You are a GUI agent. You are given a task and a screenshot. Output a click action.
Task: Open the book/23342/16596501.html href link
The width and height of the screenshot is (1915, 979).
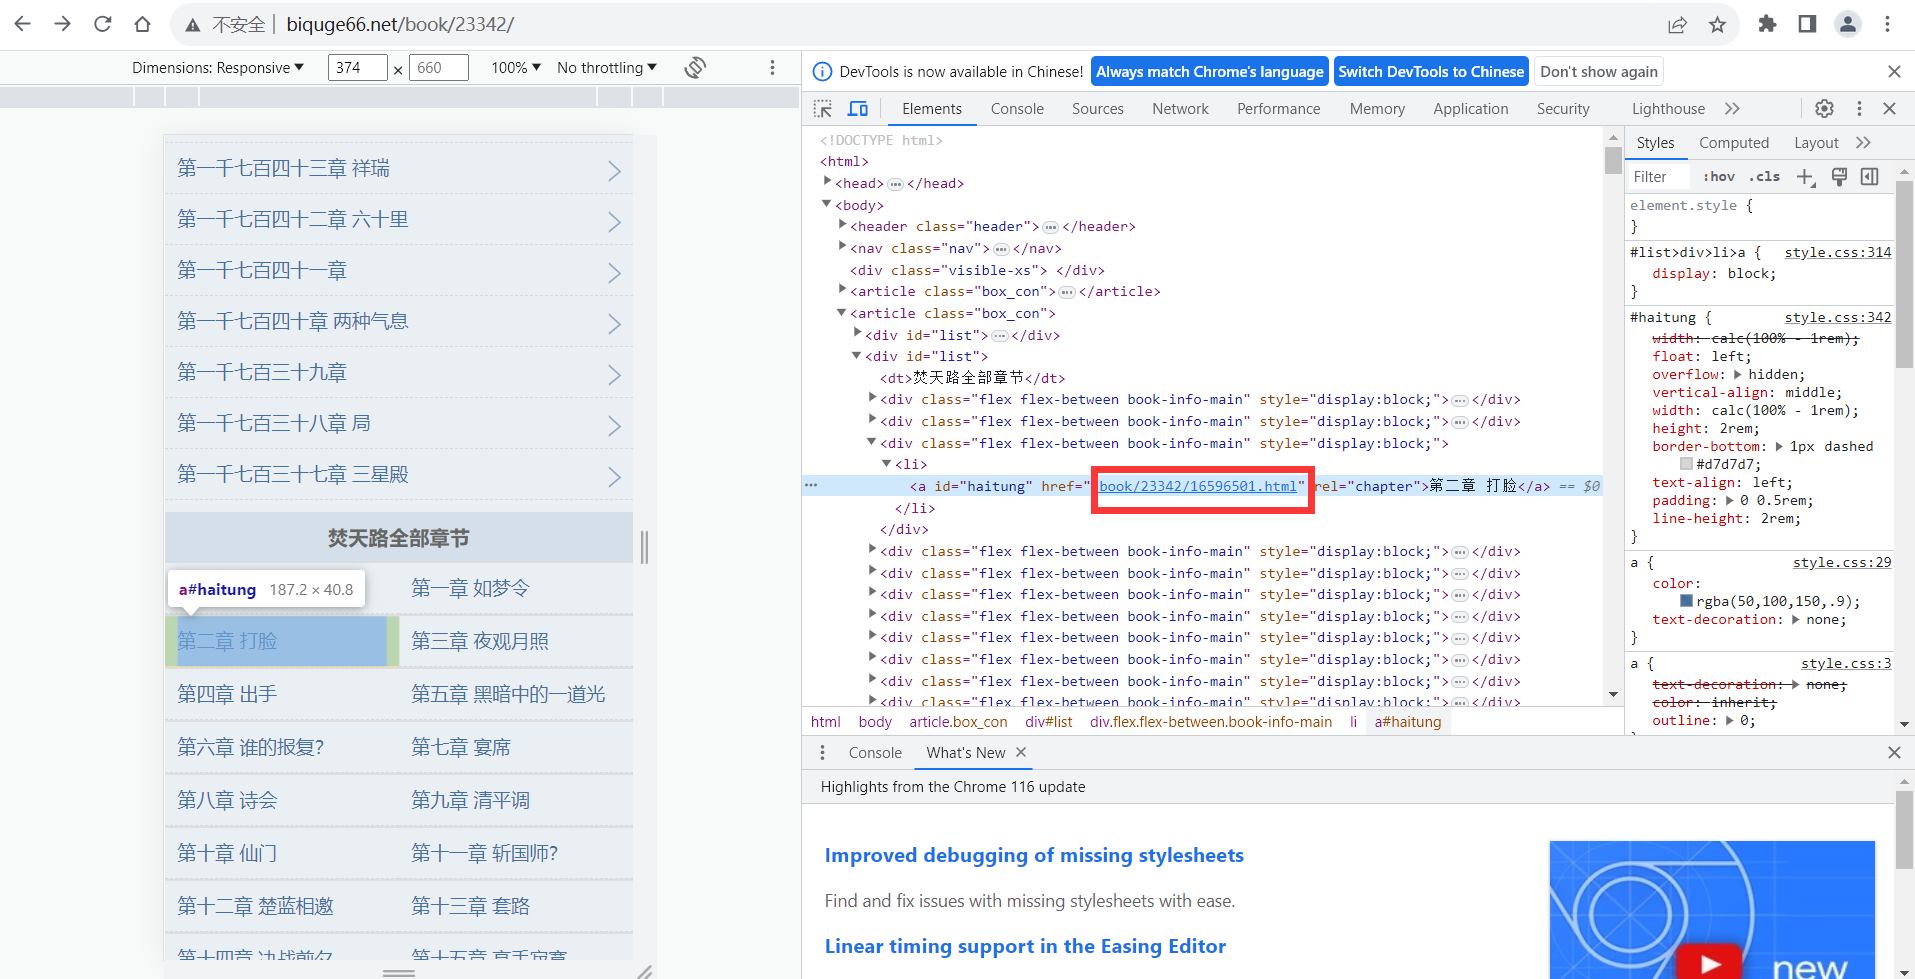pos(1198,487)
